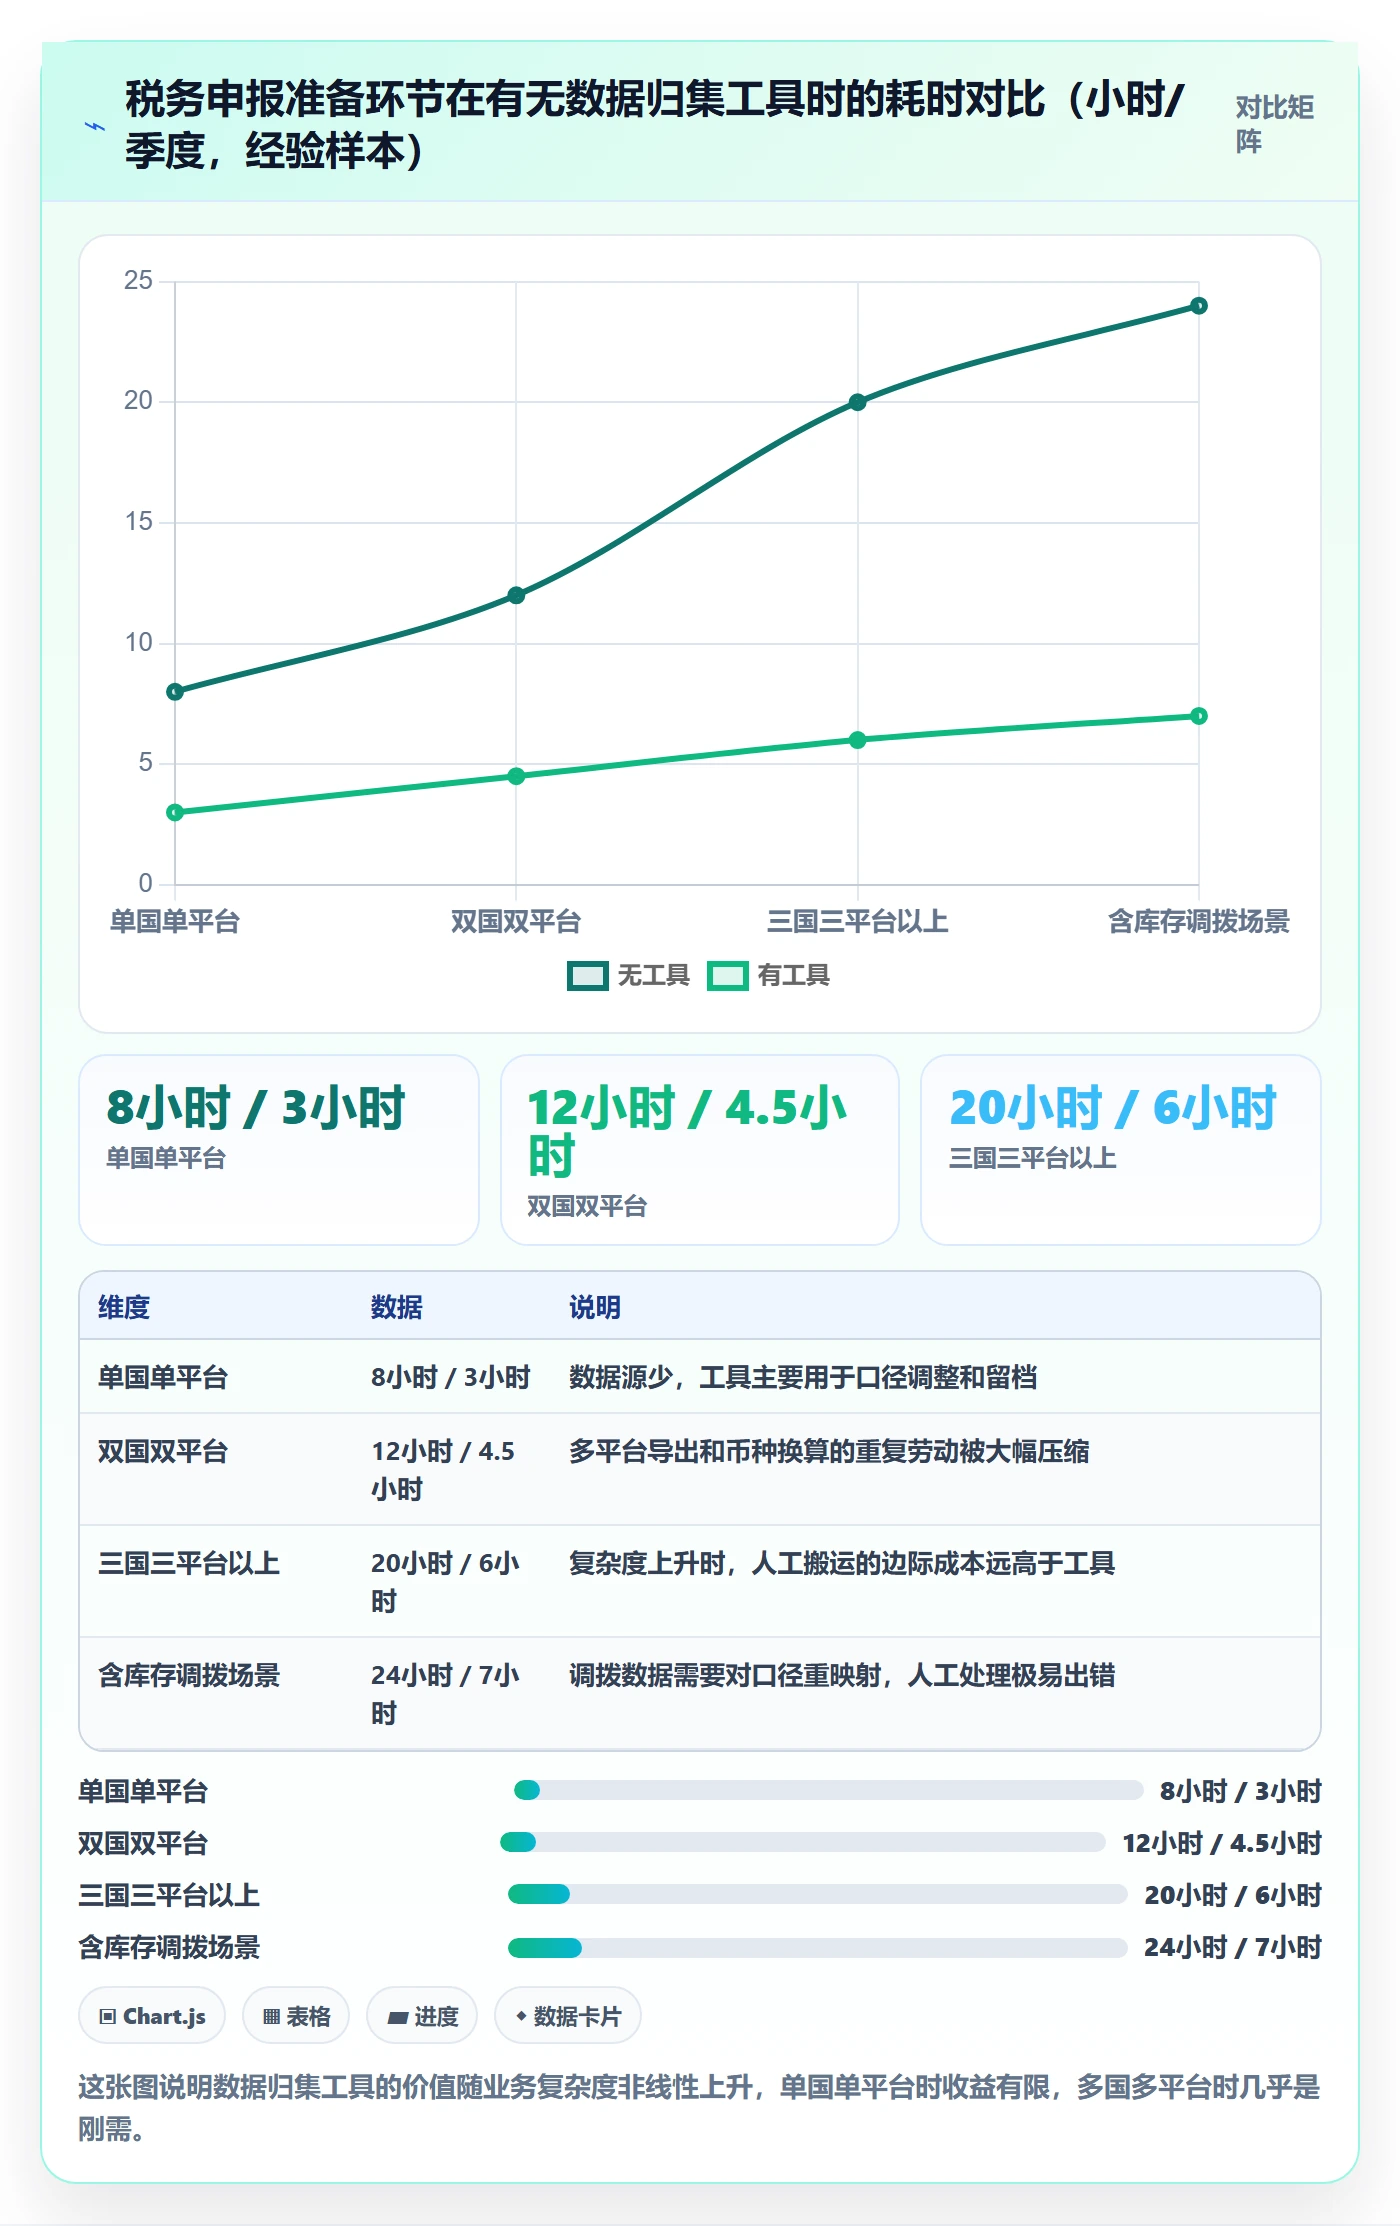Select the 无工具 data point at 单国单平台
Screen dimensions: 1400x2226
[175, 692]
